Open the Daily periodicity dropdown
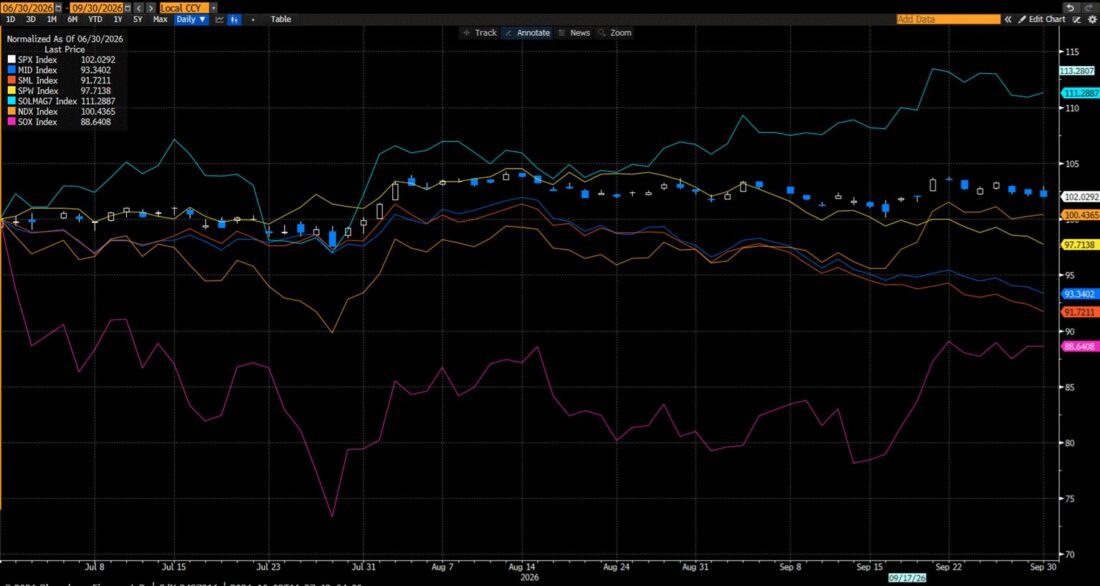This screenshot has height=586, width=1100. 192,20
